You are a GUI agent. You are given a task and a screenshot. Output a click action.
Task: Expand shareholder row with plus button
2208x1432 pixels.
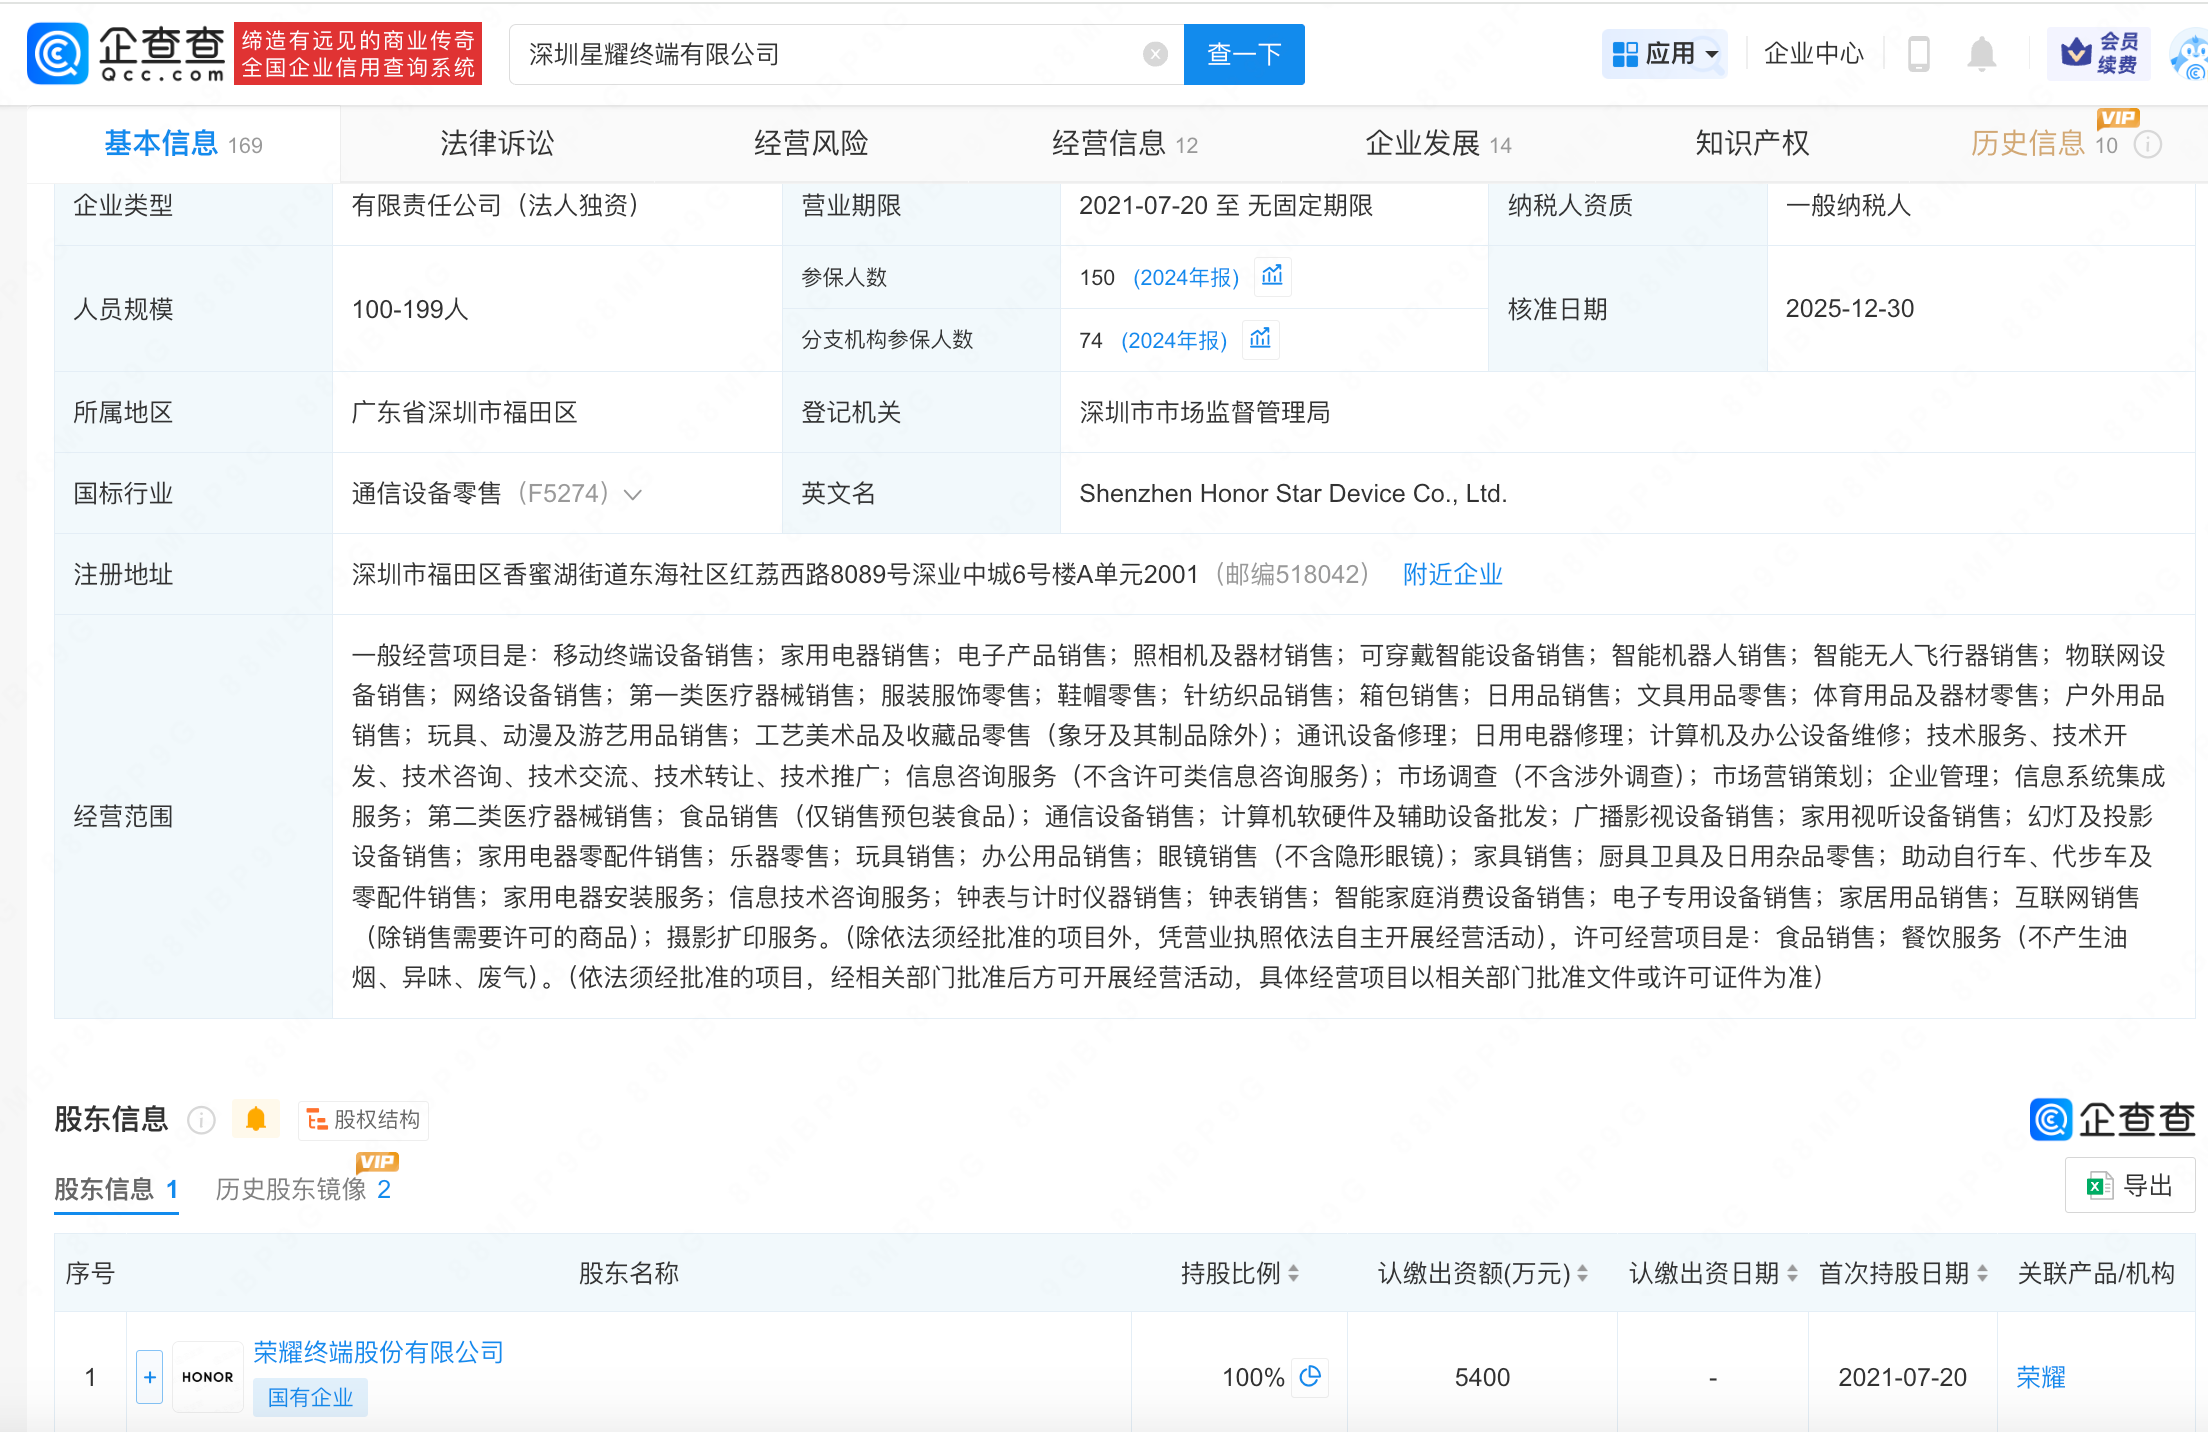[x=150, y=1377]
